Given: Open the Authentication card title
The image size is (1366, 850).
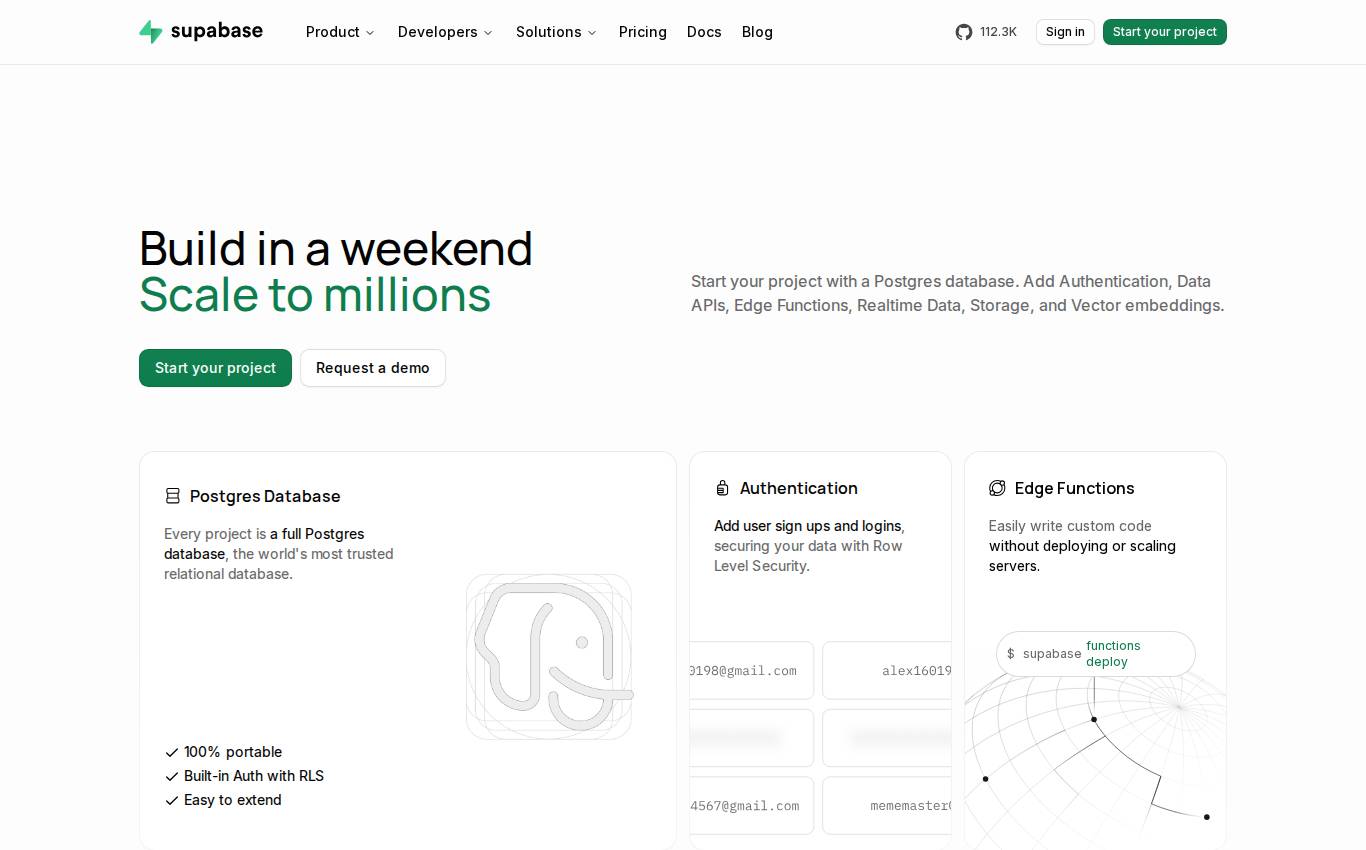Looking at the screenshot, I should point(799,488).
